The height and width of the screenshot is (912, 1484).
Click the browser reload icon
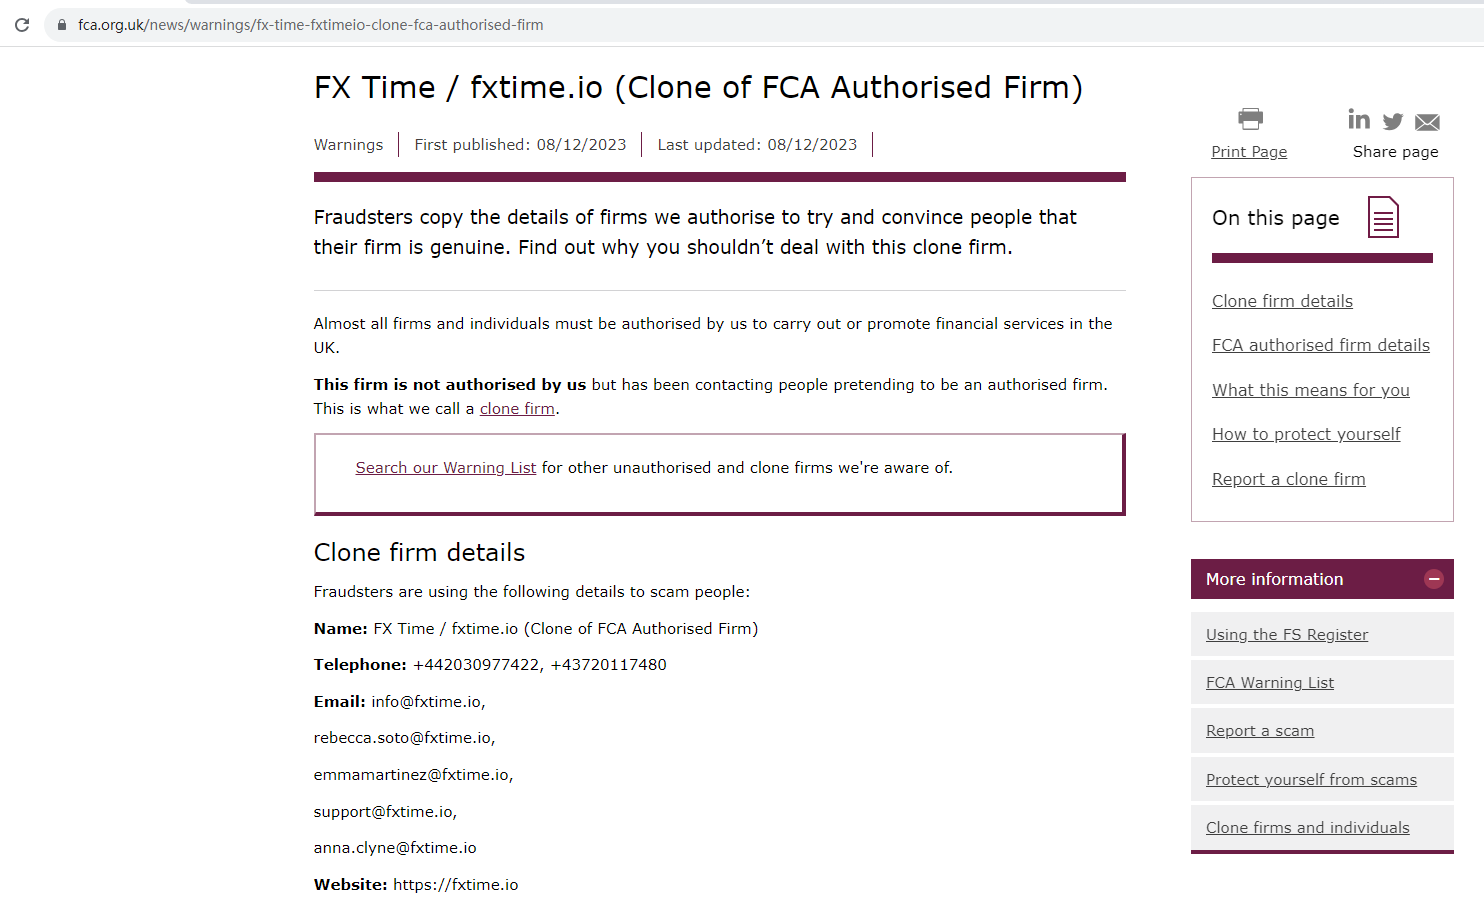(x=22, y=25)
